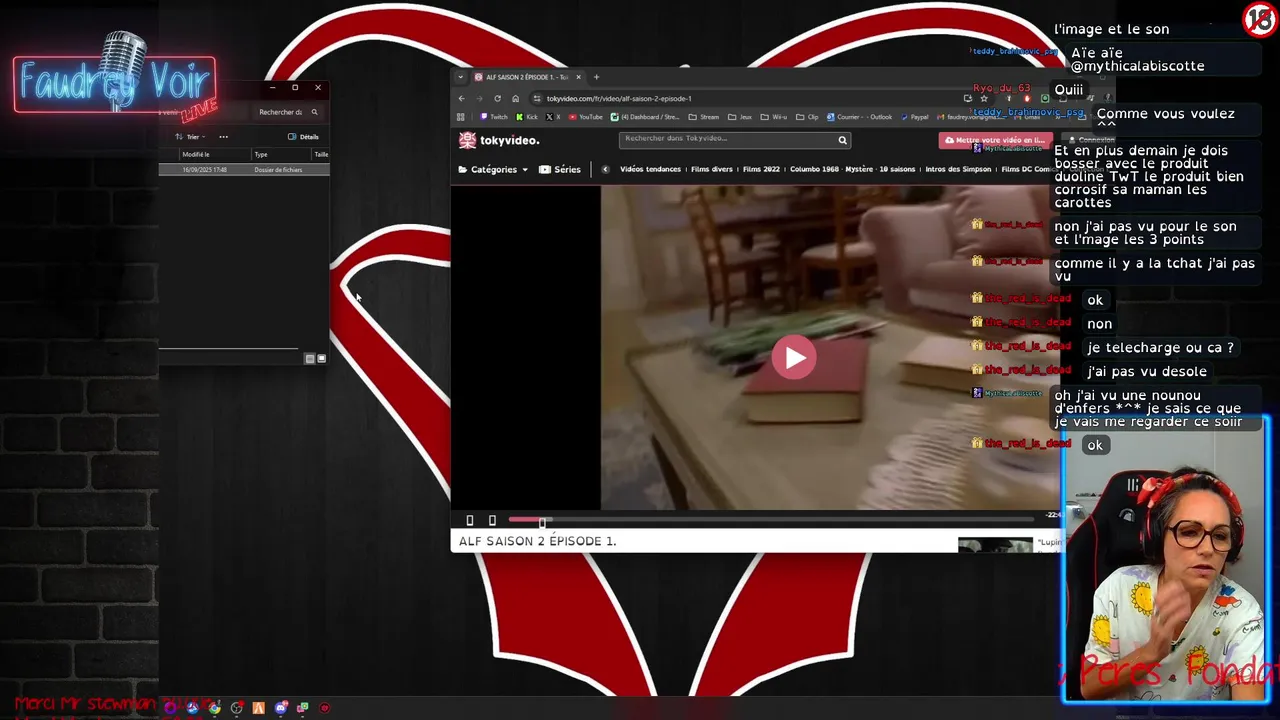Open the orange app icon in taskbar

click(259, 708)
